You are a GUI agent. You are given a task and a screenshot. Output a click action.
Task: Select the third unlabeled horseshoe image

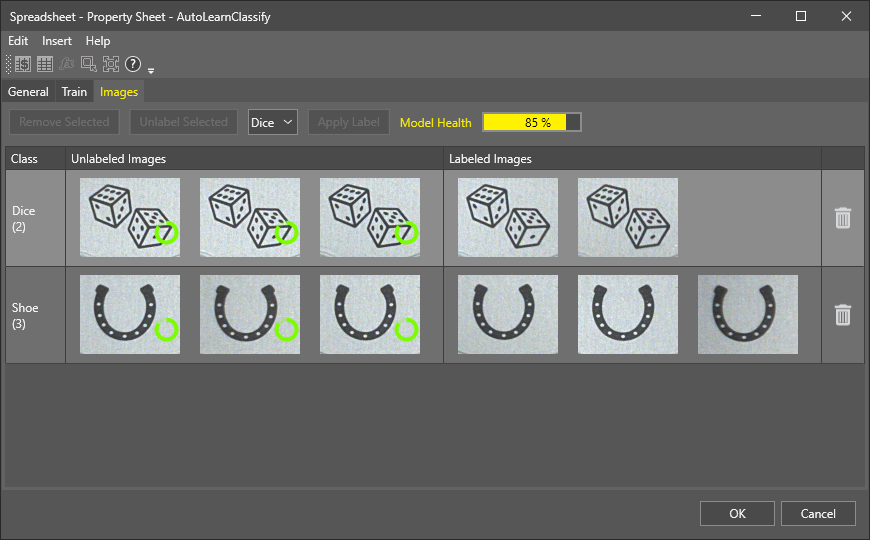pyautogui.click(x=370, y=314)
